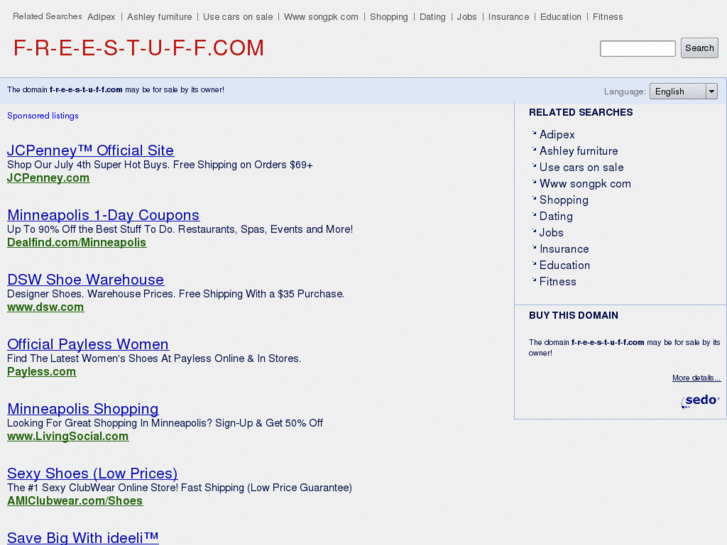Open Fitness in sidebar list
The image size is (727, 545).
pyautogui.click(x=557, y=282)
